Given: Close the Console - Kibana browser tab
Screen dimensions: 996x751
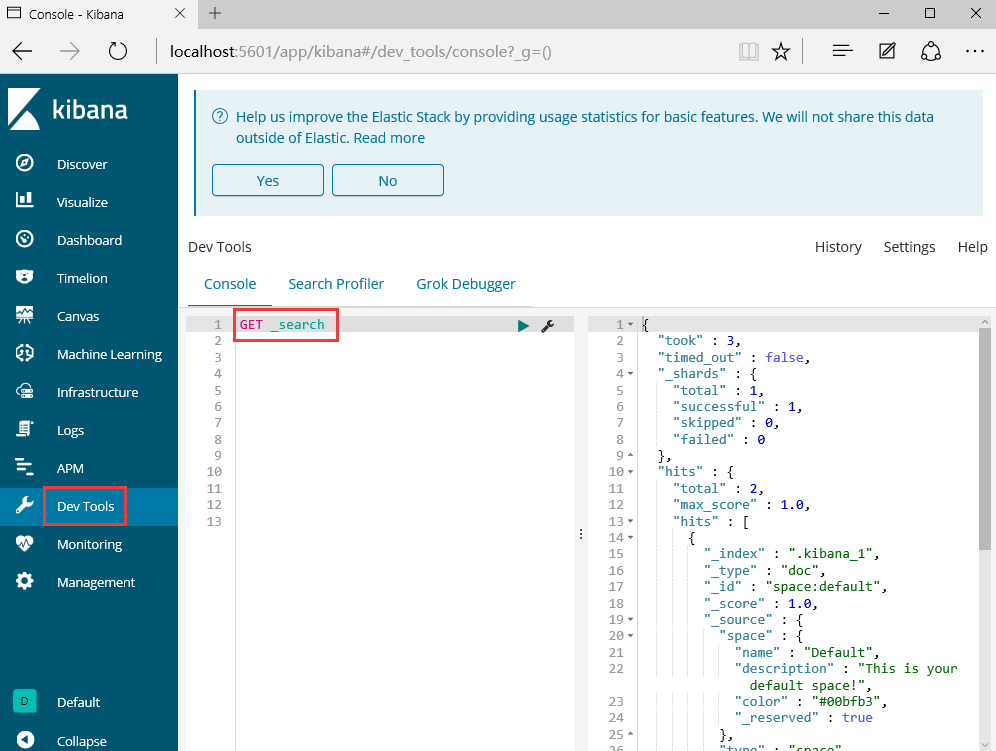Looking at the screenshot, I should click(180, 13).
